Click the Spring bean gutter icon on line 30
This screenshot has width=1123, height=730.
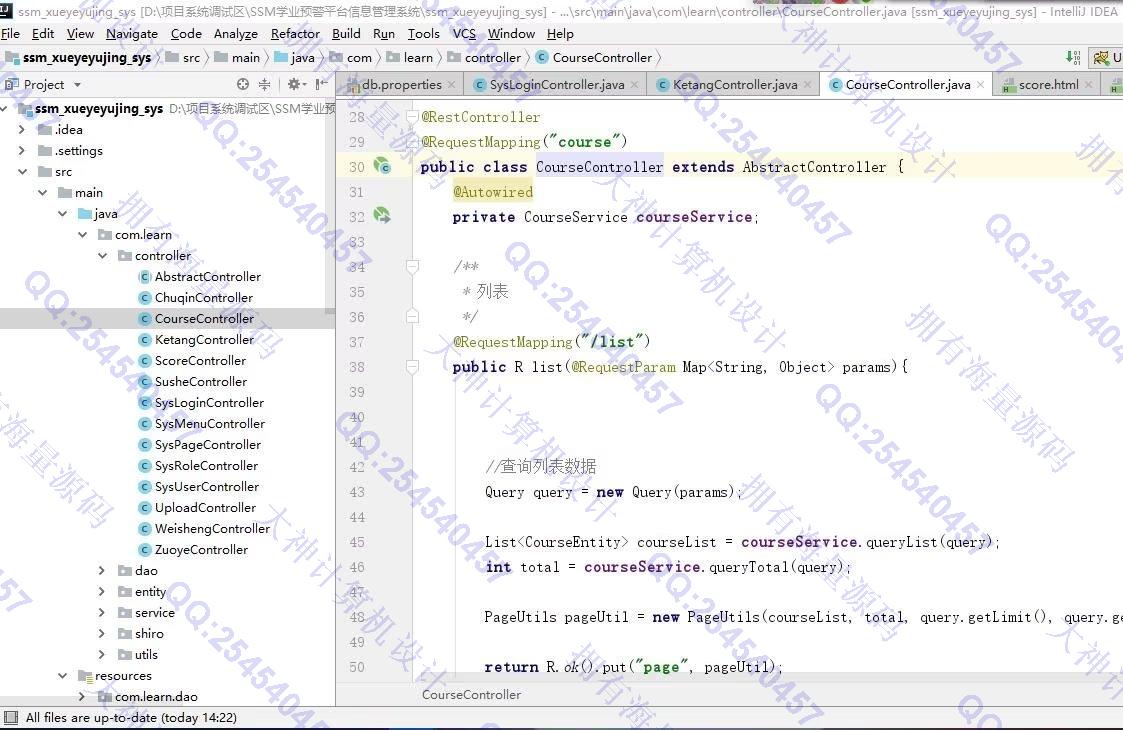[382, 166]
